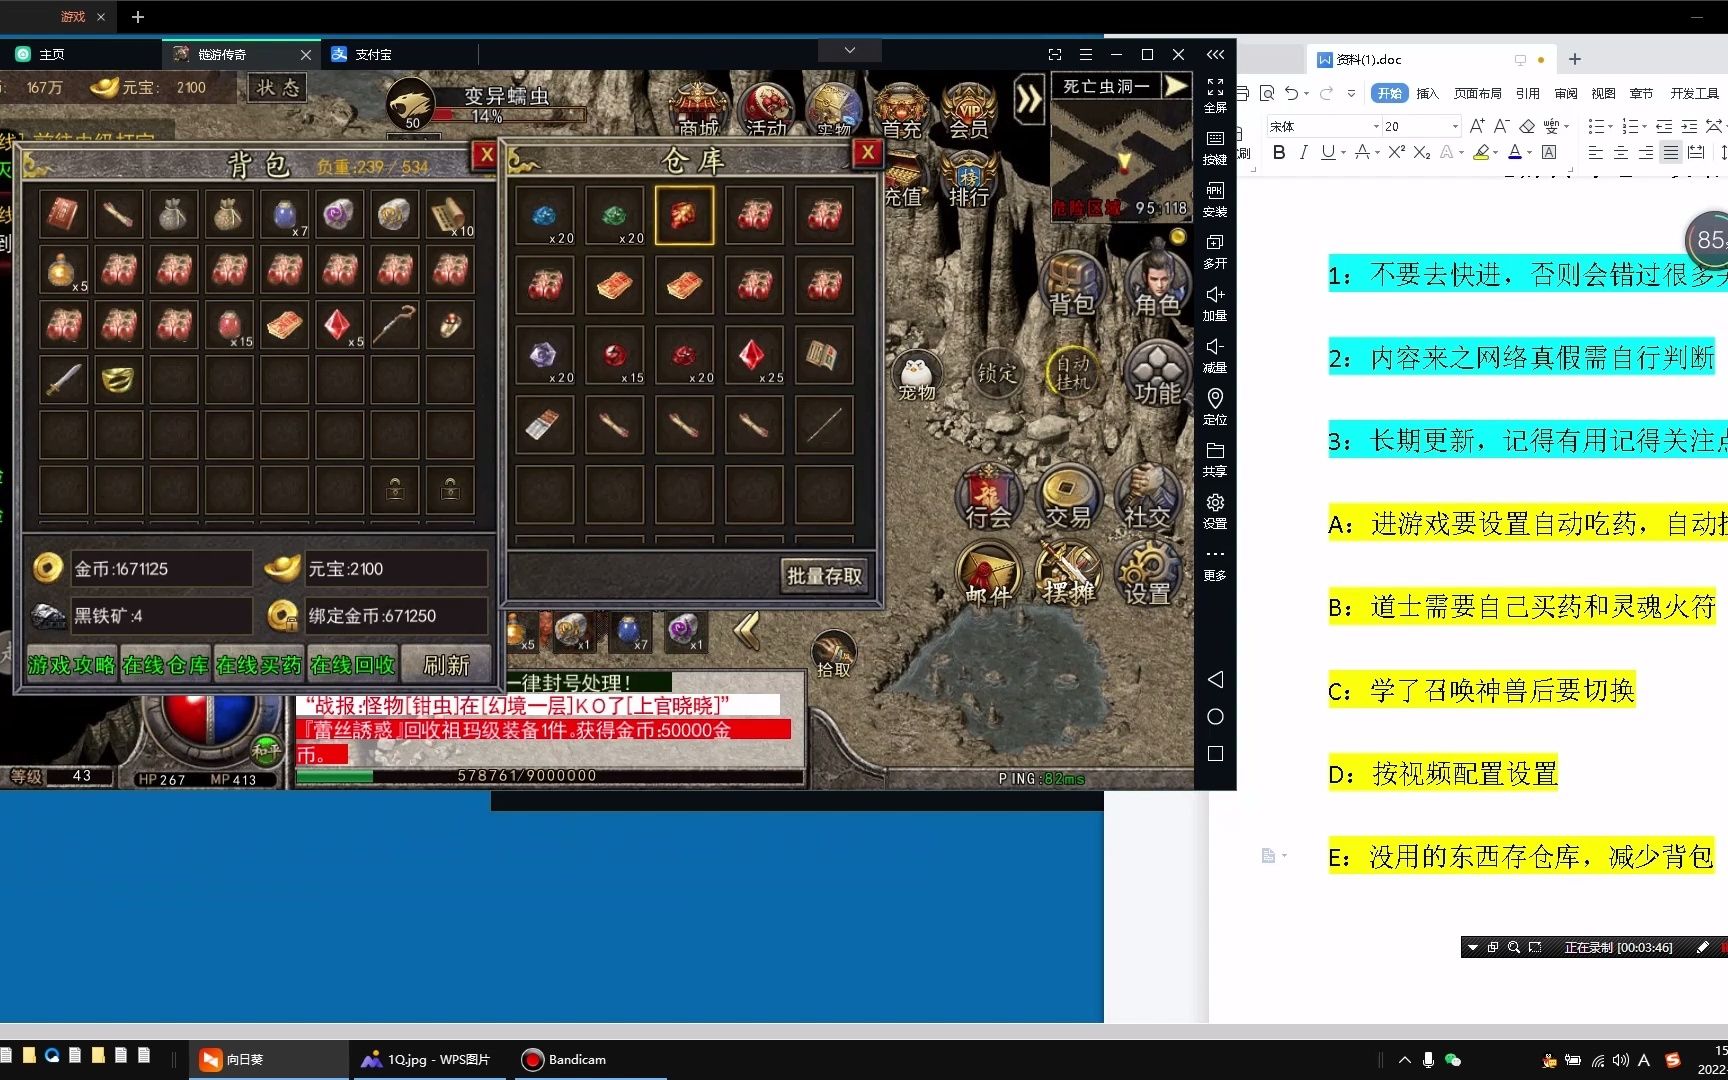Open the 邮件 mail icon
The height and width of the screenshot is (1080, 1728).
[x=988, y=575]
